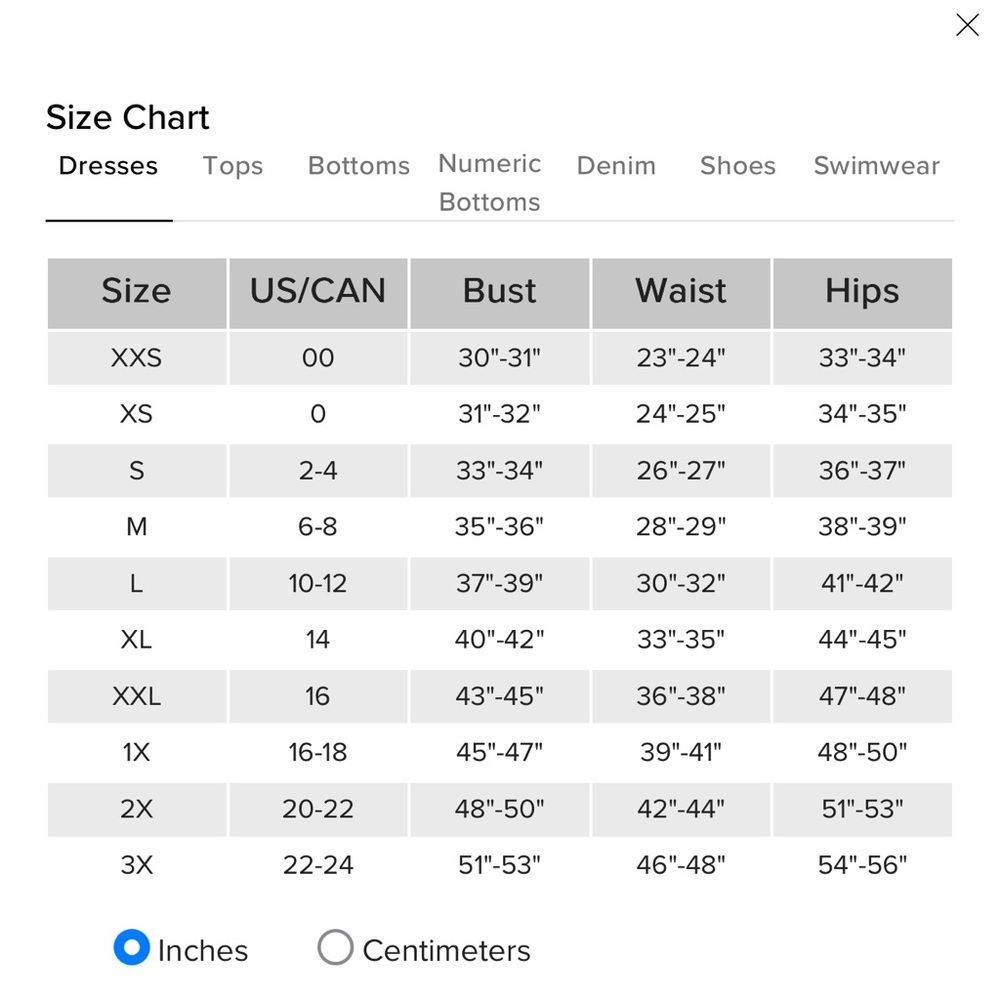The width and height of the screenshot is (1000, 1000).
Task: Click the 3X size row label
Action: coord(136,865)
